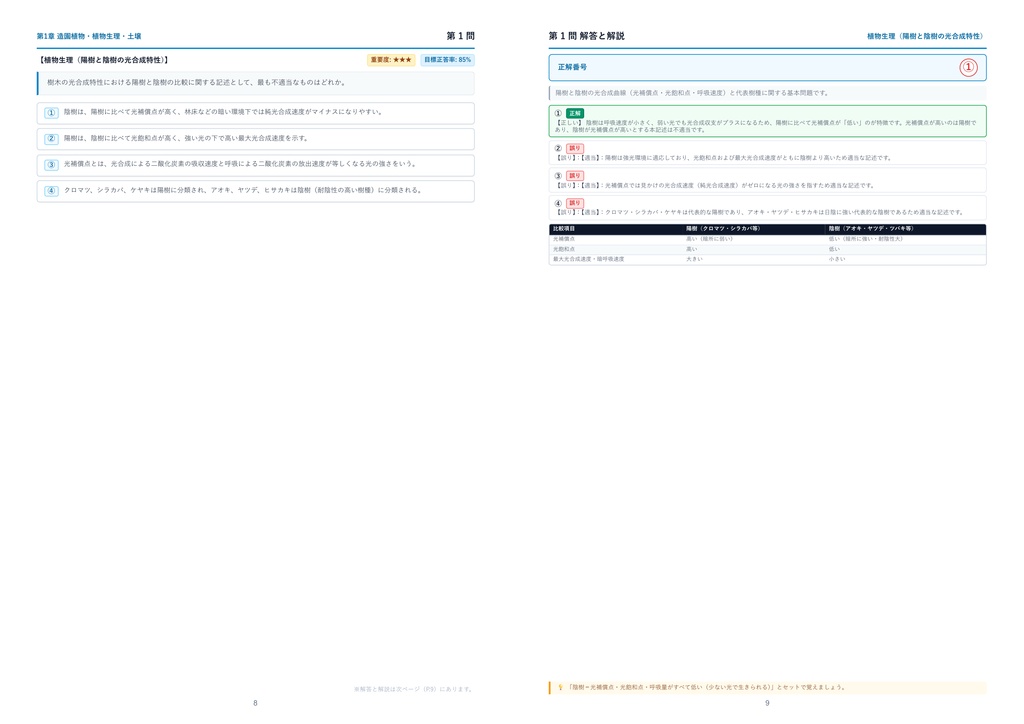Viewport: 1024px width, 724px height.
Task: Click the circled ④ number on the fourth explanation
Action: point(558,203)
